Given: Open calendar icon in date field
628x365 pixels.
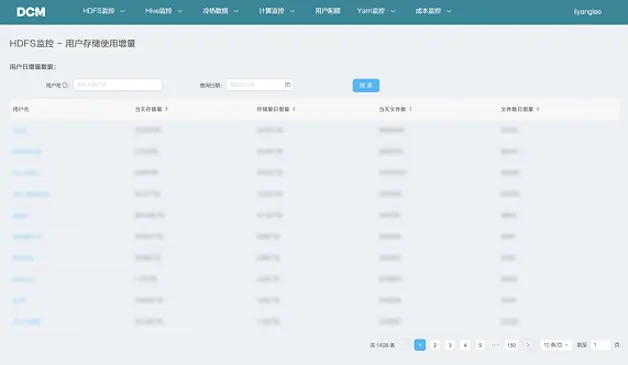Looking at the screenshot, I should point(287,85).
